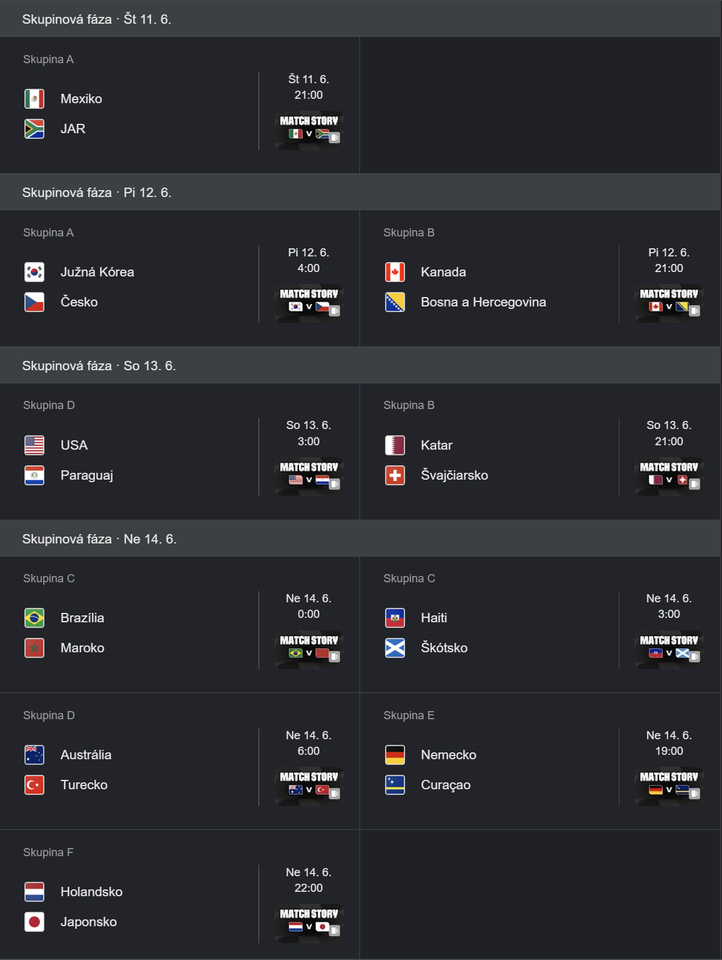Open Match Story for Haiti v Škótsko

[x=669, y=648]
